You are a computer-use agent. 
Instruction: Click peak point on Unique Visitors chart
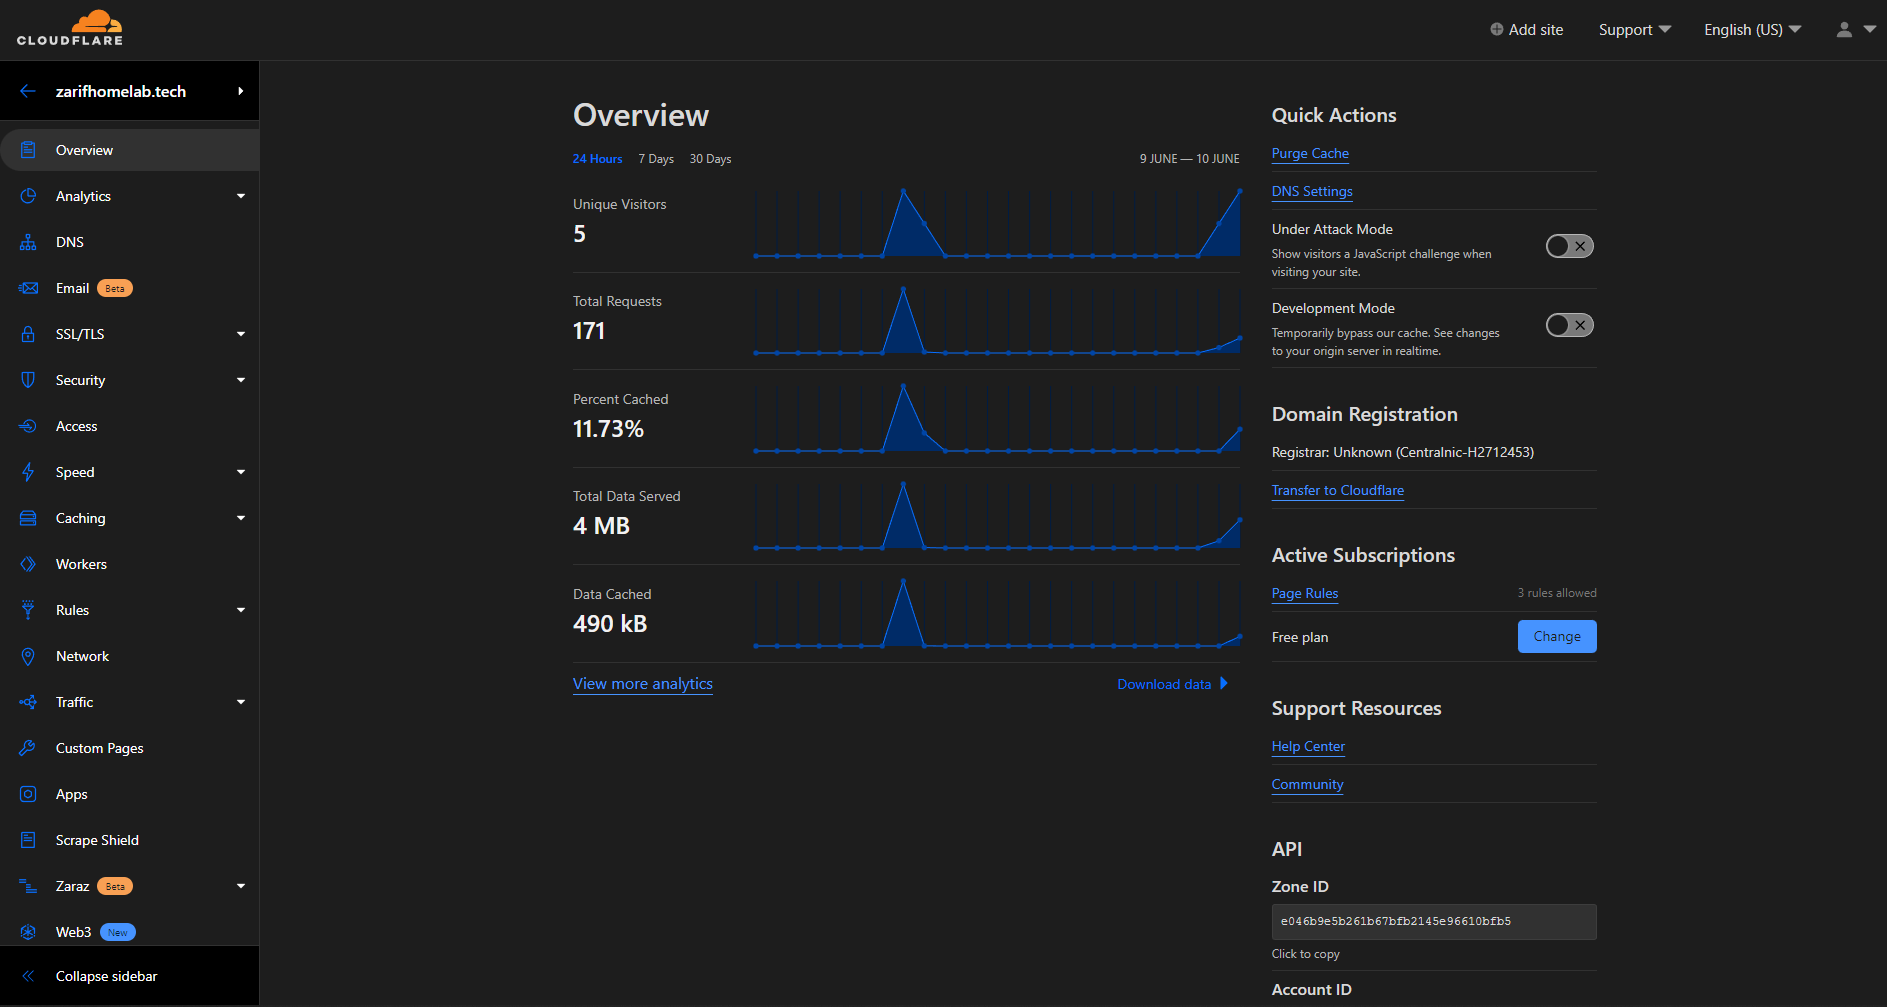coord(903,191)
